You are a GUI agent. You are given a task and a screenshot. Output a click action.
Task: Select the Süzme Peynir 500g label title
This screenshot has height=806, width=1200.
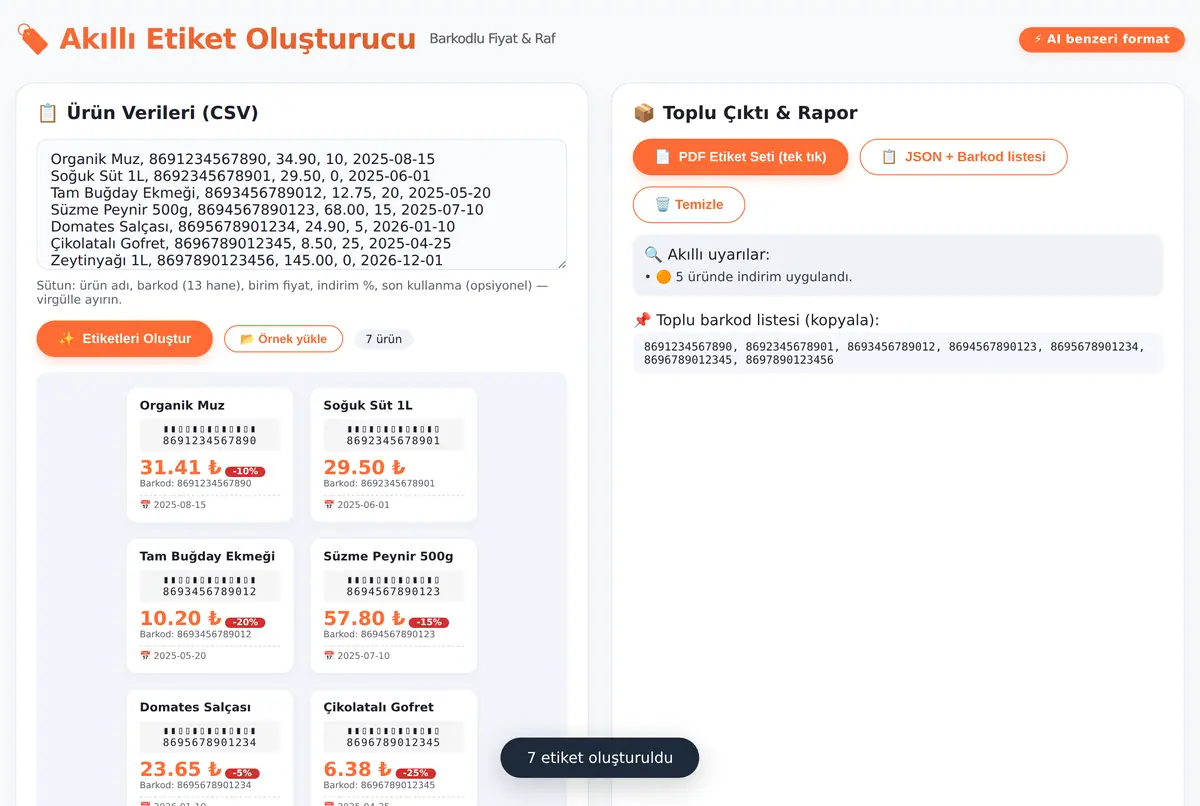388,556
